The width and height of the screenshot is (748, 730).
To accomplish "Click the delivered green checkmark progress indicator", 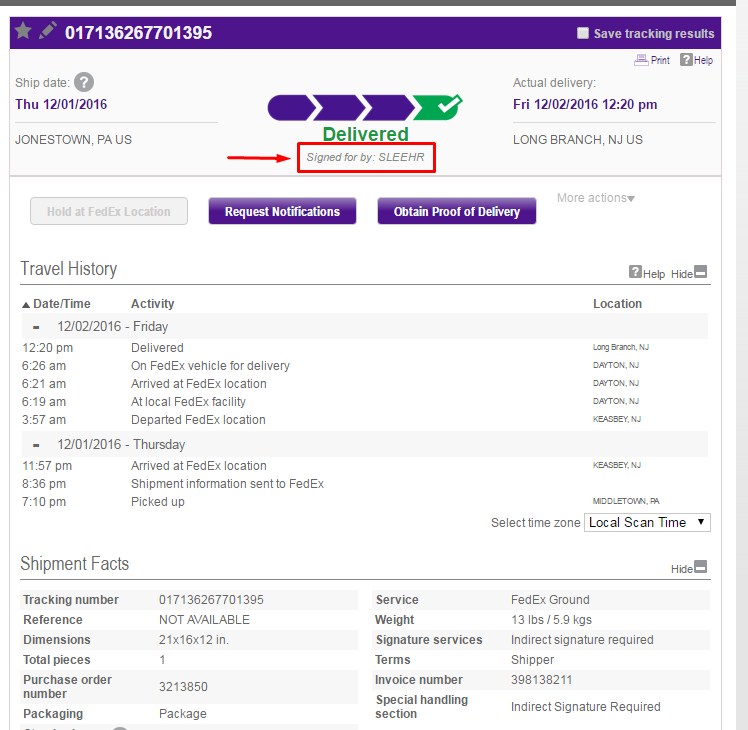I will point(437,106).
